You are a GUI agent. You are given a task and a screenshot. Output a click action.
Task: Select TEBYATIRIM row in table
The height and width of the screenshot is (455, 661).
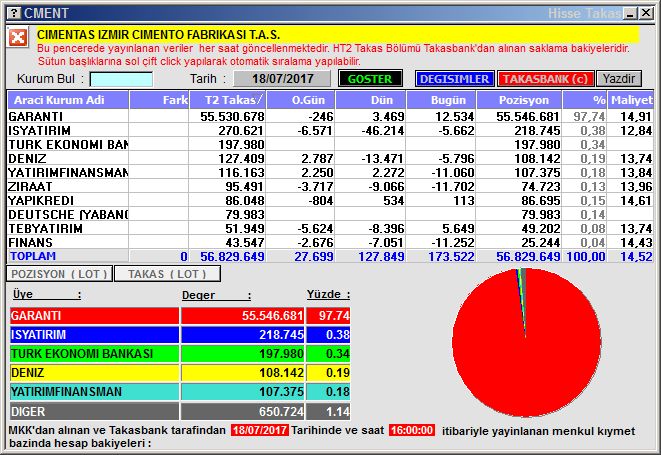[x=330, y=228]
